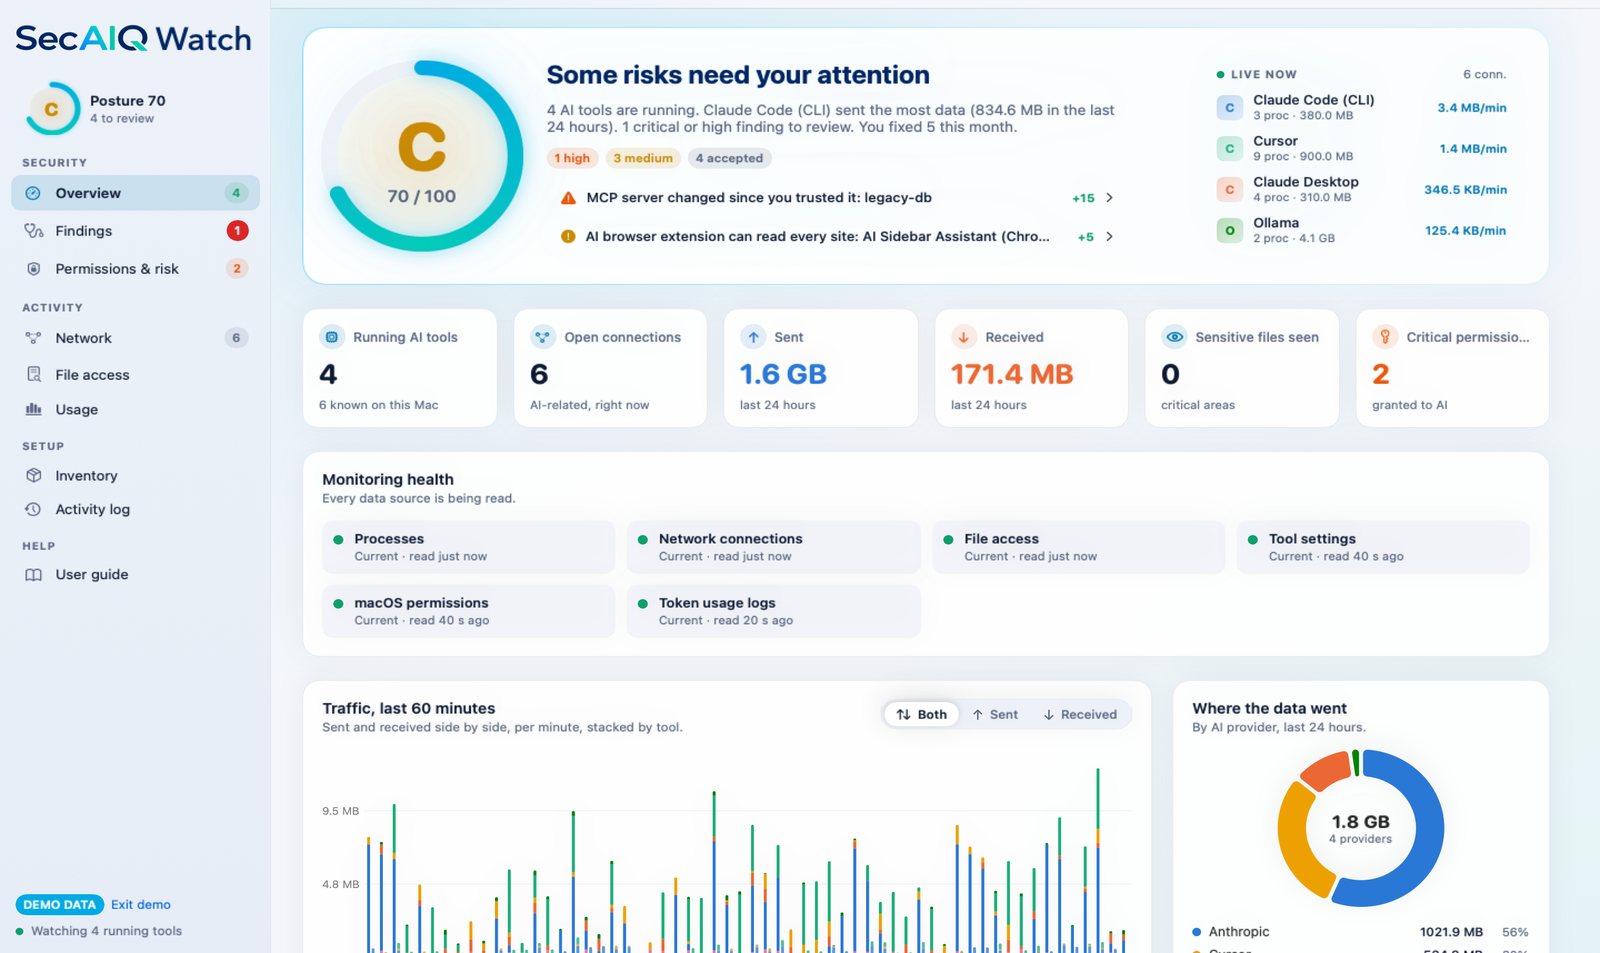Click the 4 accepted tag

point(729,158)
